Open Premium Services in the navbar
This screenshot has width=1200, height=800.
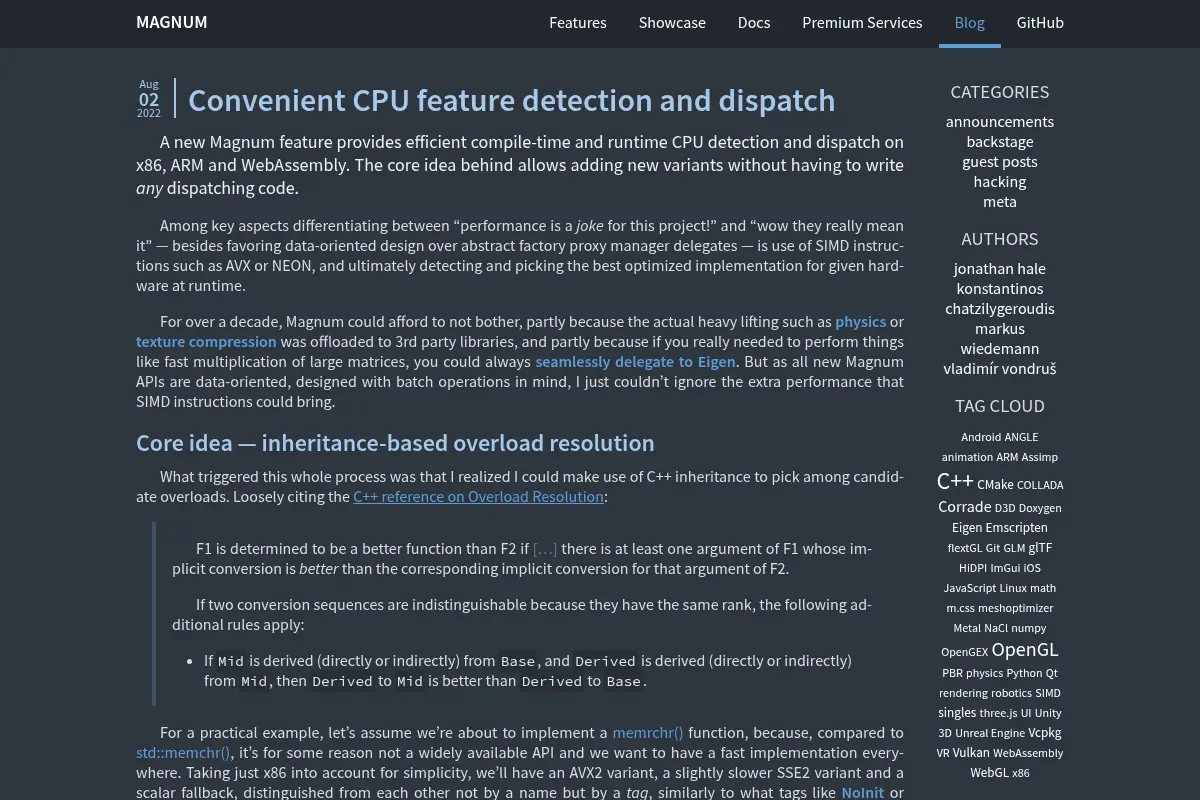(862, 22)
